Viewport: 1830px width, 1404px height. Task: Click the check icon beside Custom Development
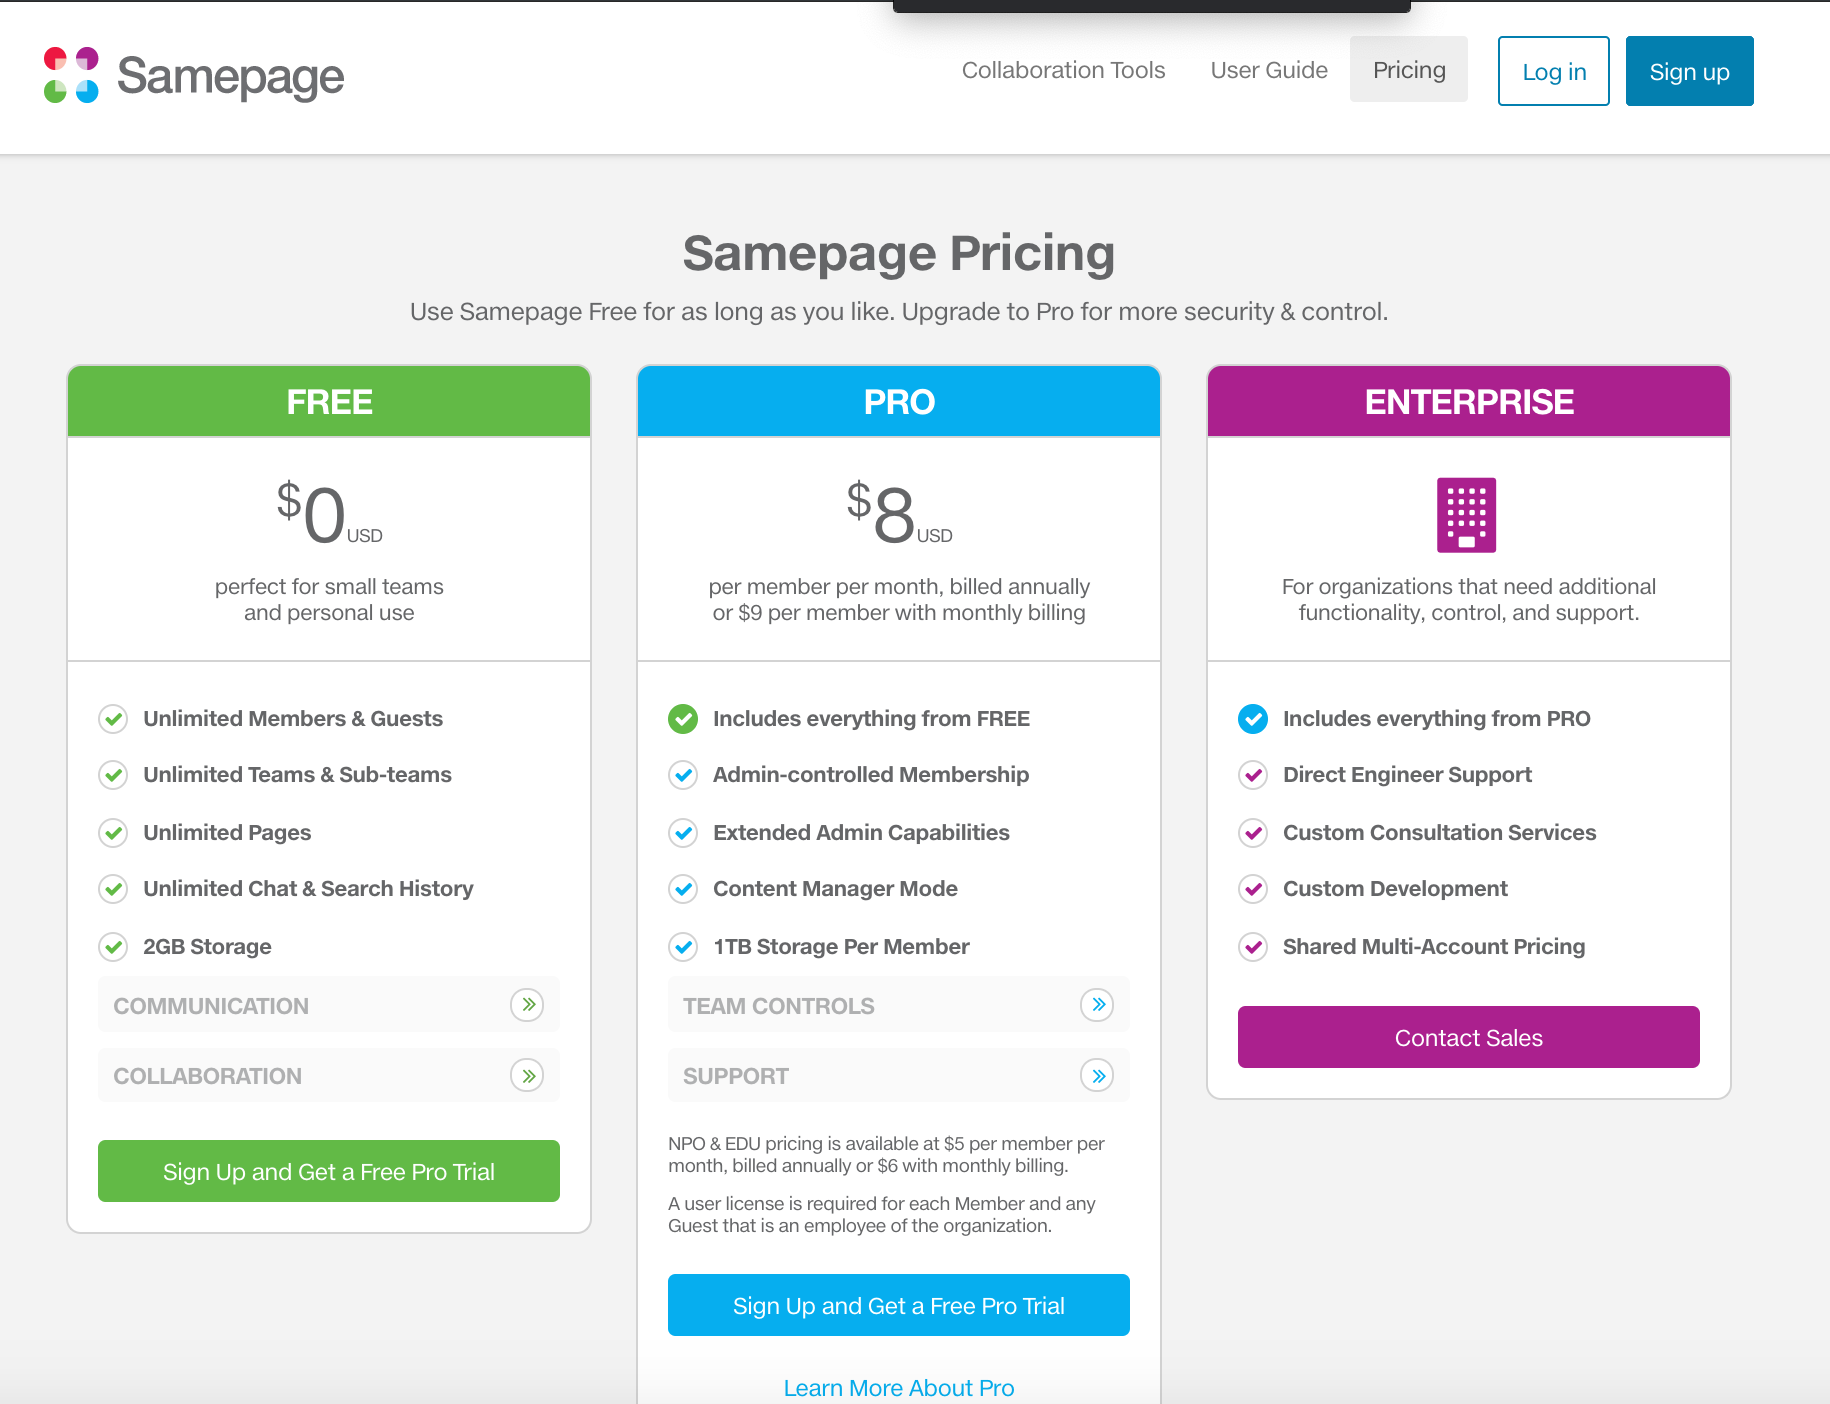[x=1253, y=889]
